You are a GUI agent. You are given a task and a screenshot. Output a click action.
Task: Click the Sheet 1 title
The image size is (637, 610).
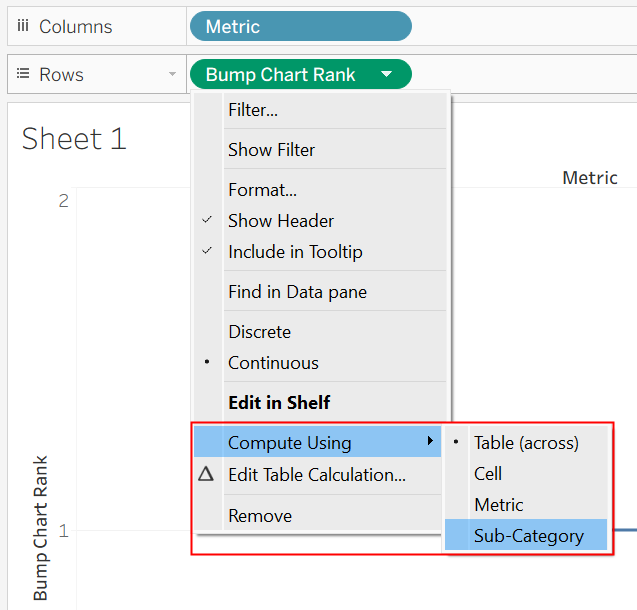point(74,138)
